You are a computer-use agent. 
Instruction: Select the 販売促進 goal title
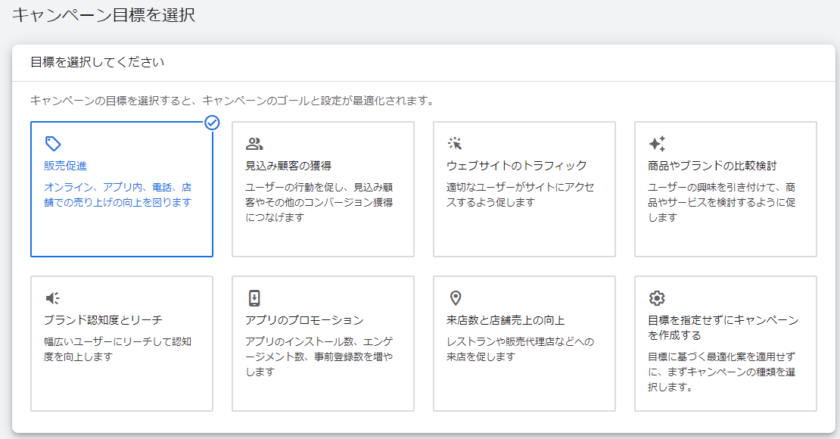coord(65,166)
